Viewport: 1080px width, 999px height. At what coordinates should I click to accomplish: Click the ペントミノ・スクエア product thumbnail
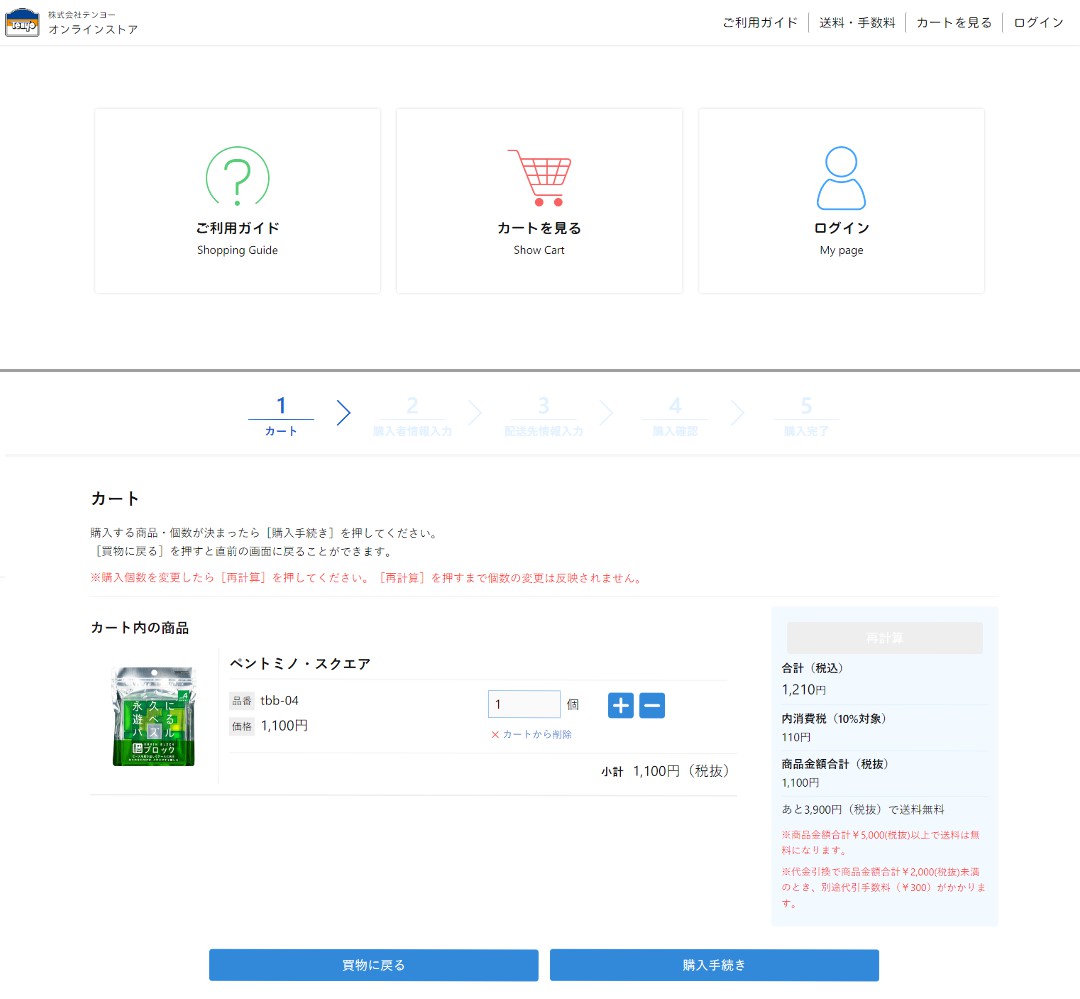point(154,716)
